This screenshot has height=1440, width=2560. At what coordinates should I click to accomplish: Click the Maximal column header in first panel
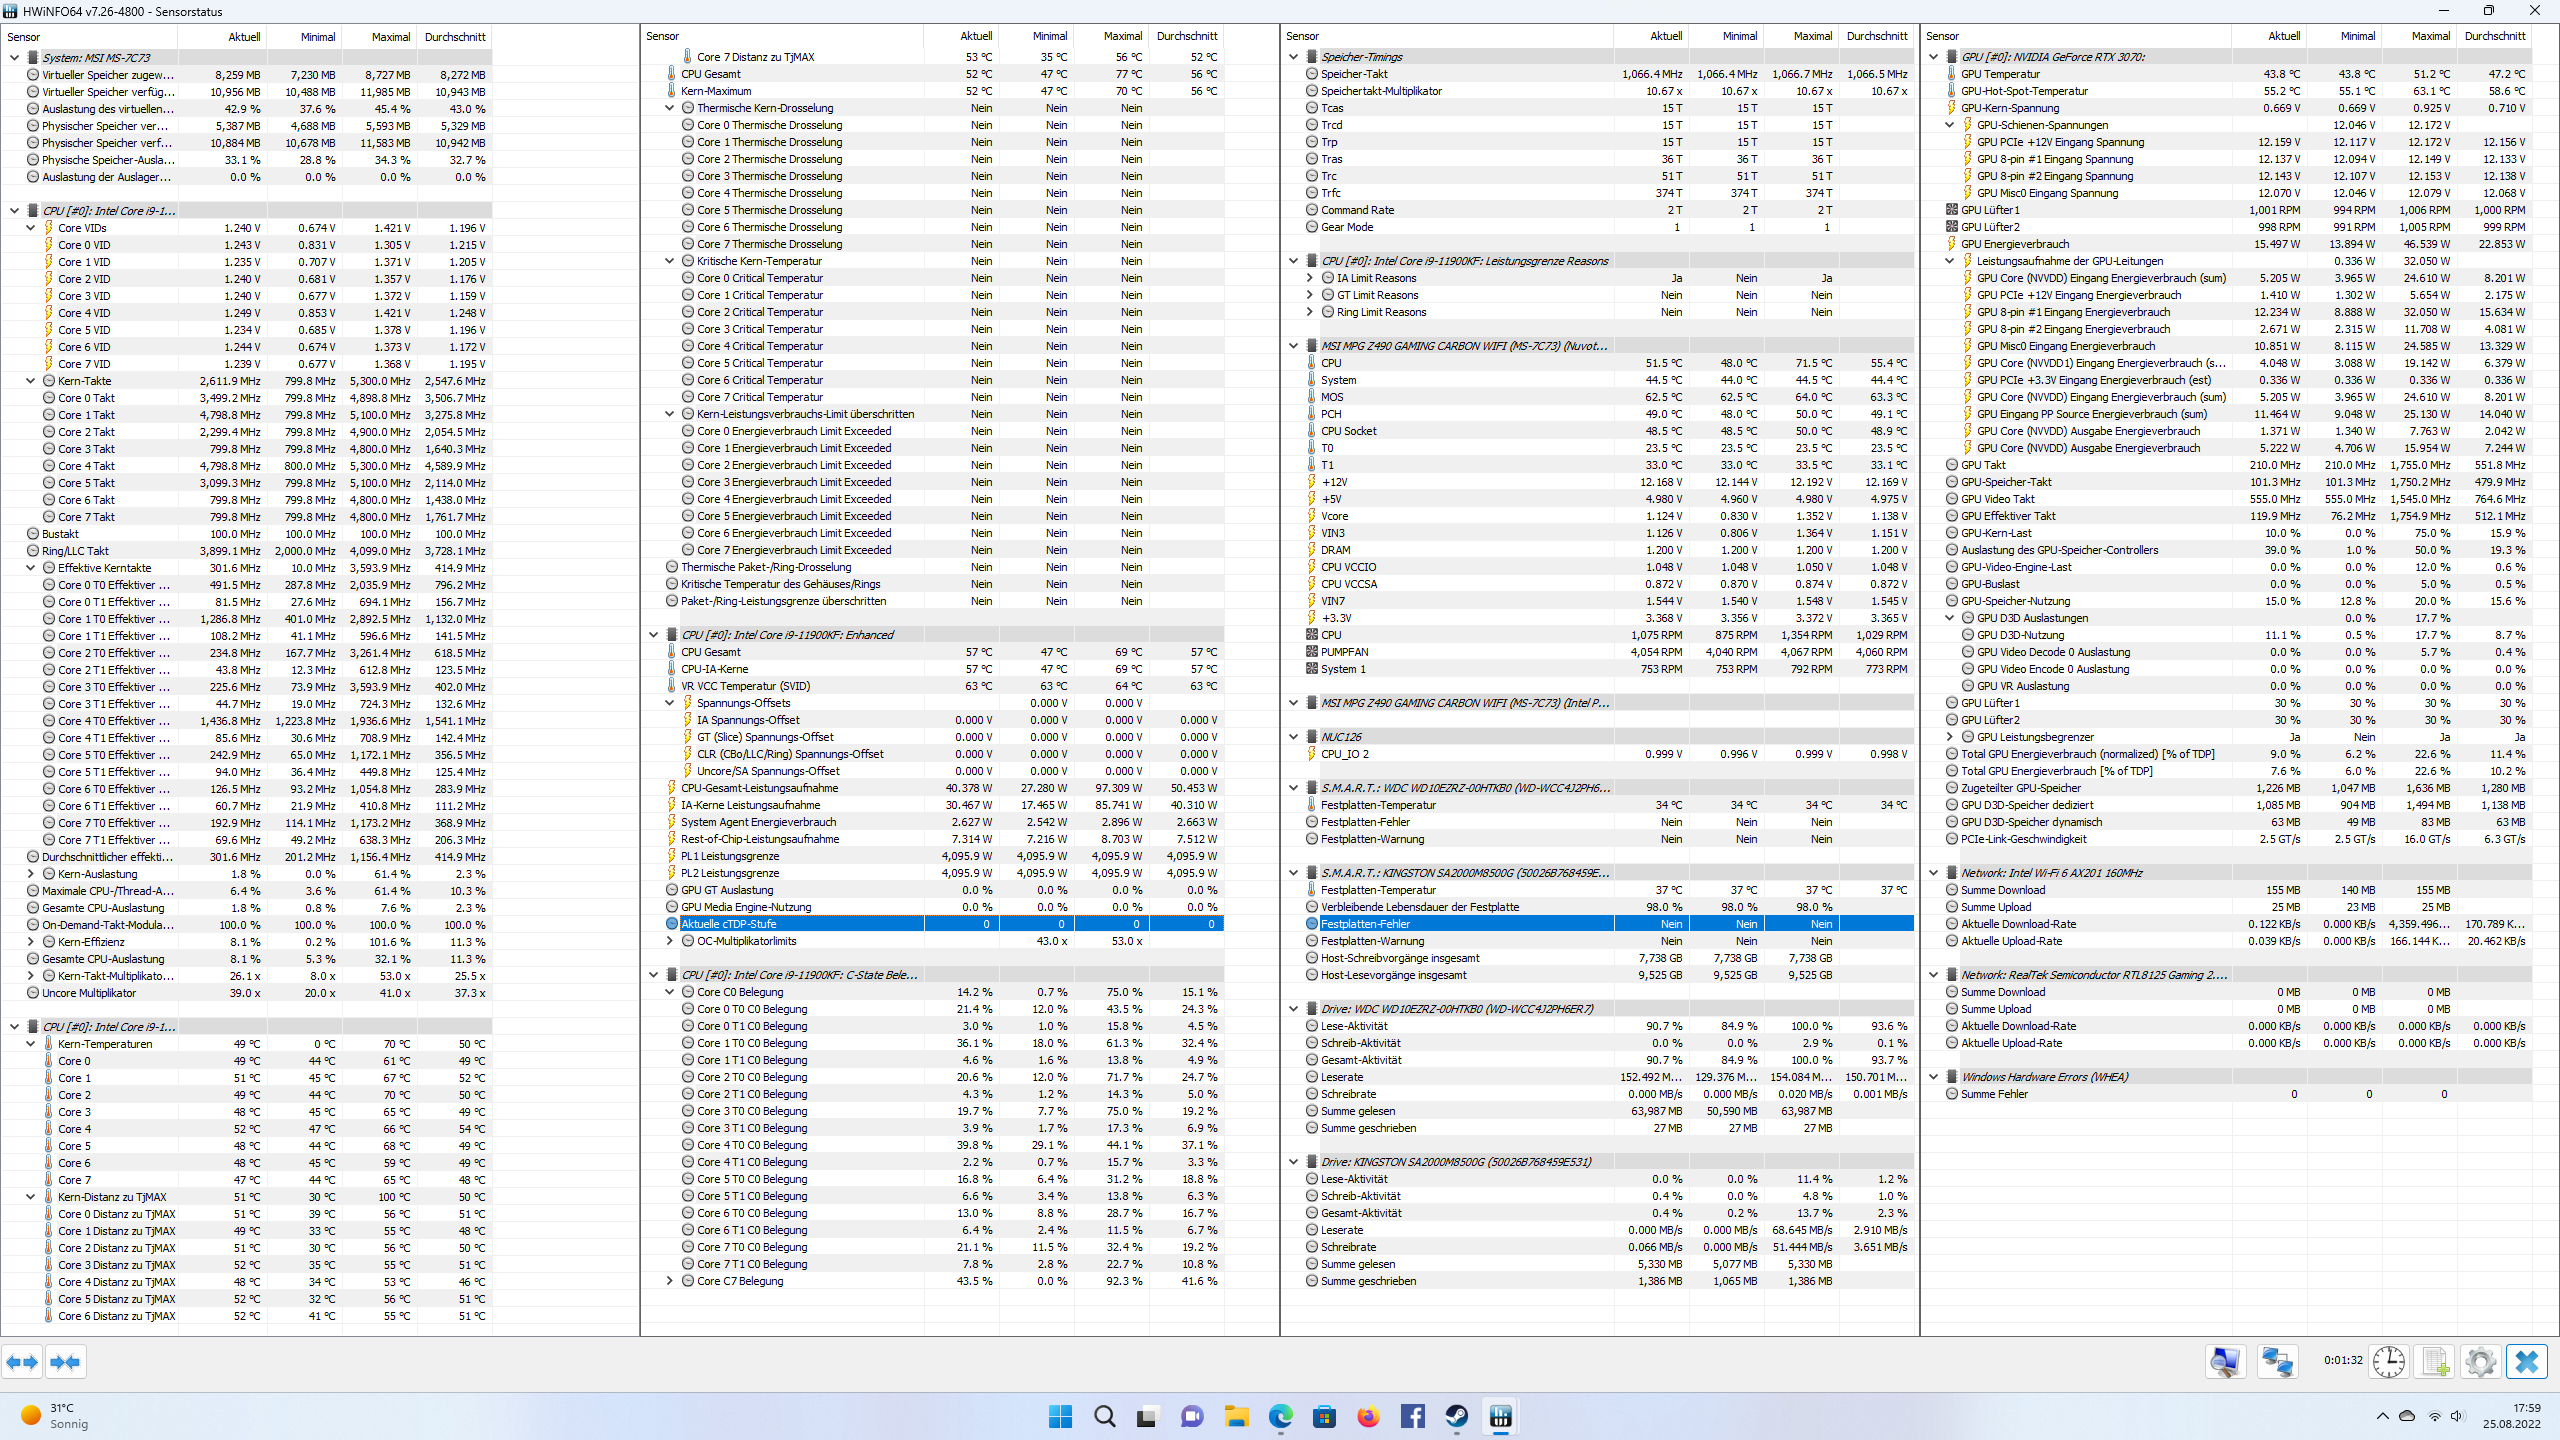(x=390, y=37)
